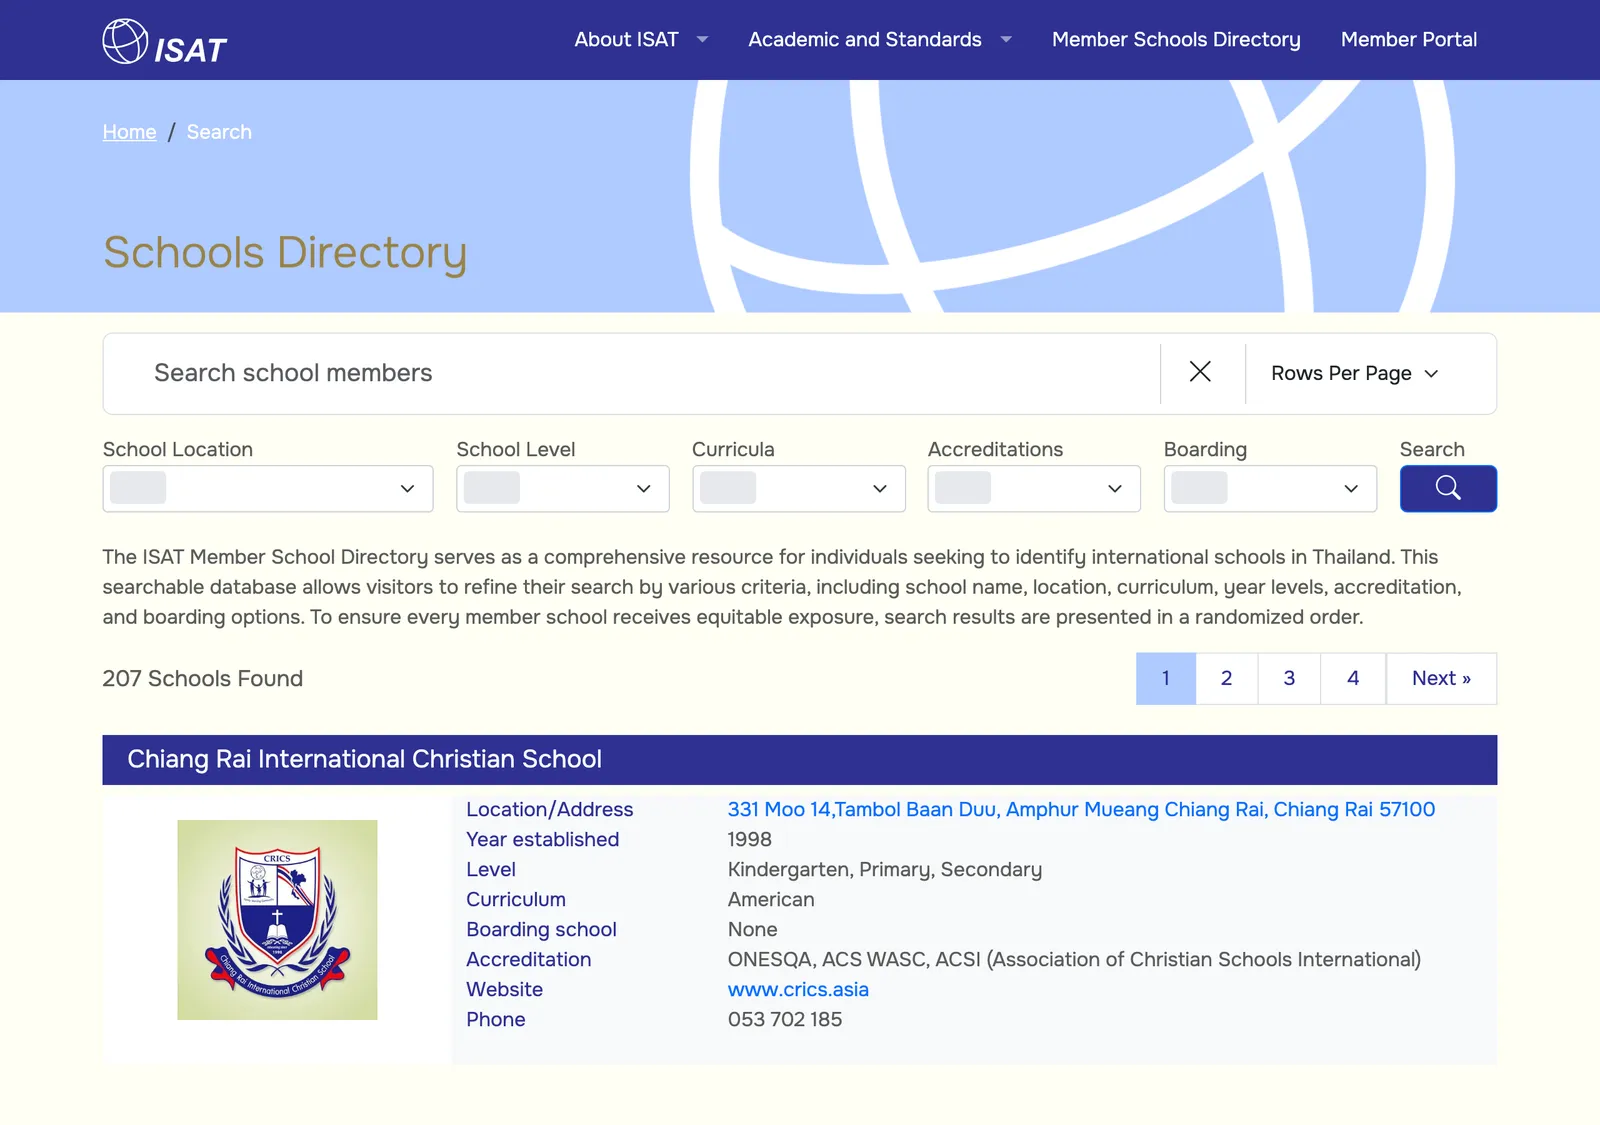1600x1125 pixels.
Task: Click the CRICS school crest thumbnail
Action: [277, 920]
